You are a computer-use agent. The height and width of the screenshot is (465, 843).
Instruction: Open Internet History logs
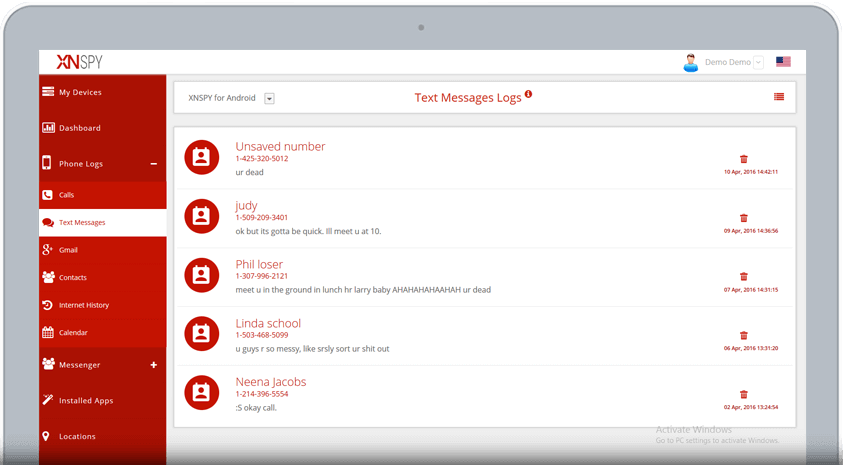(x=84, y=305)
